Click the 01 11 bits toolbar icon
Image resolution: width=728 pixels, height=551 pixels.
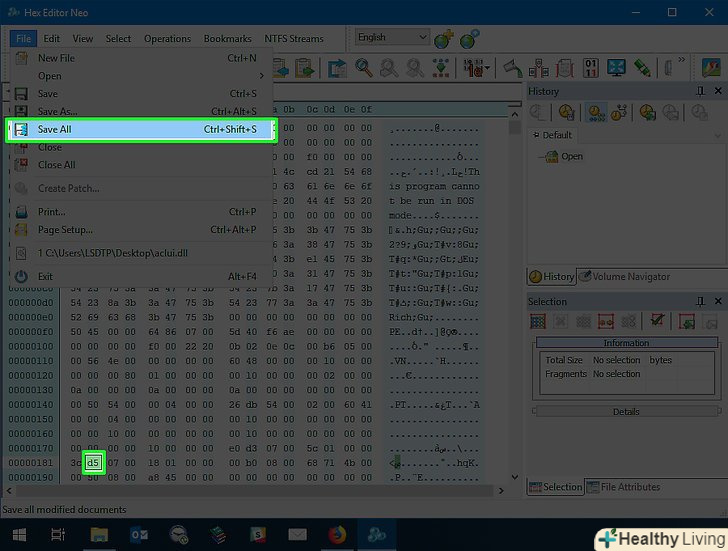pos(591,68)
